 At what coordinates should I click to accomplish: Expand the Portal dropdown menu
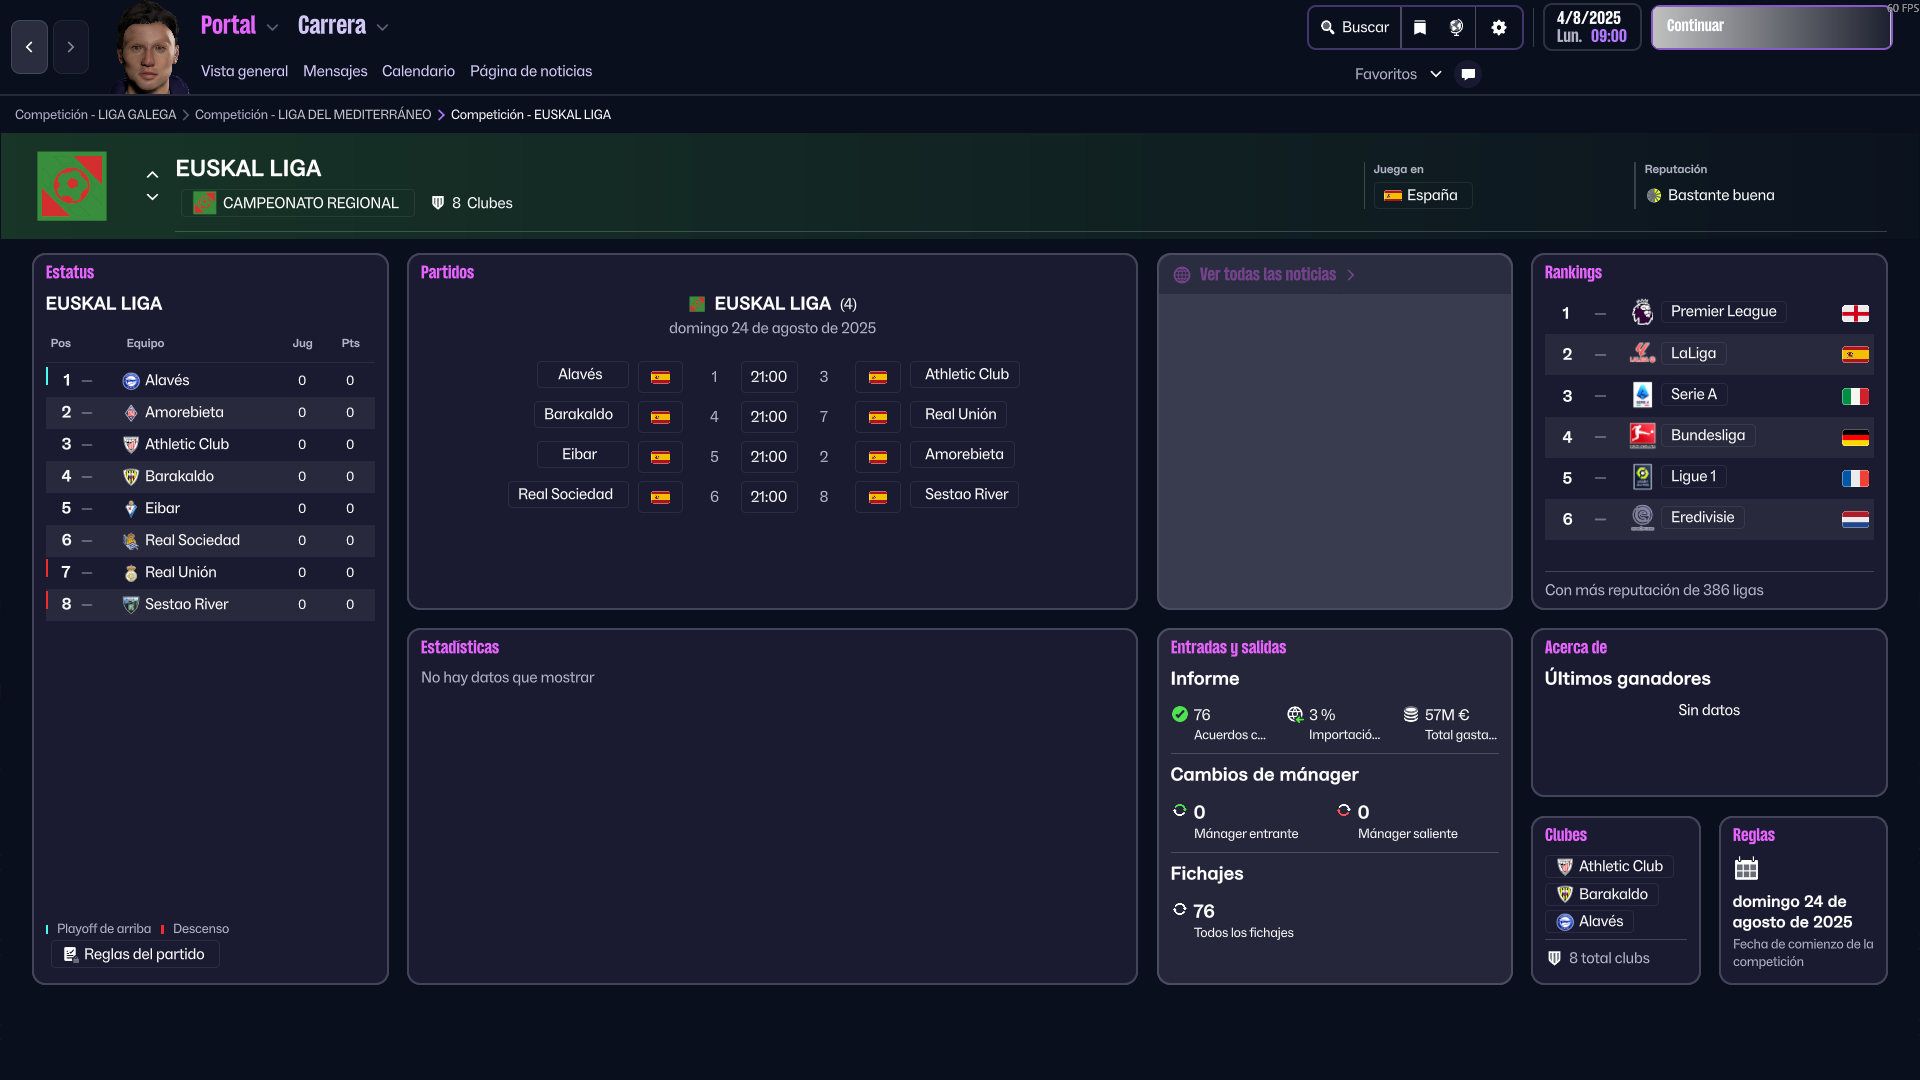point(271,28)
